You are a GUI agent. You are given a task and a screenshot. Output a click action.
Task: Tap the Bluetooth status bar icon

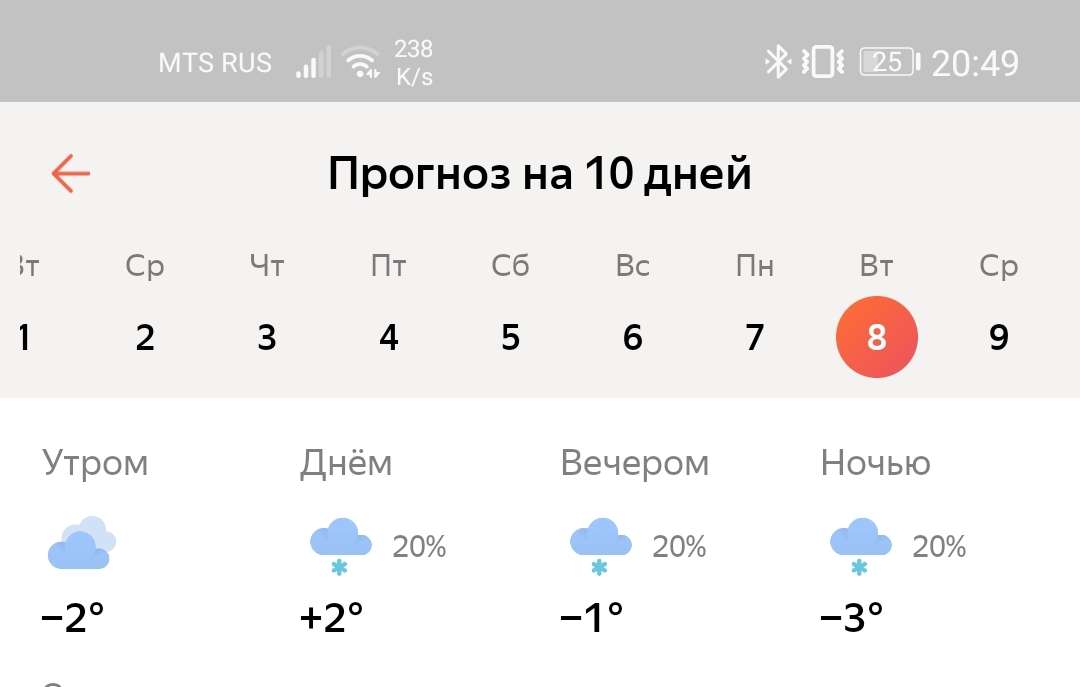[x=777, y=62]
